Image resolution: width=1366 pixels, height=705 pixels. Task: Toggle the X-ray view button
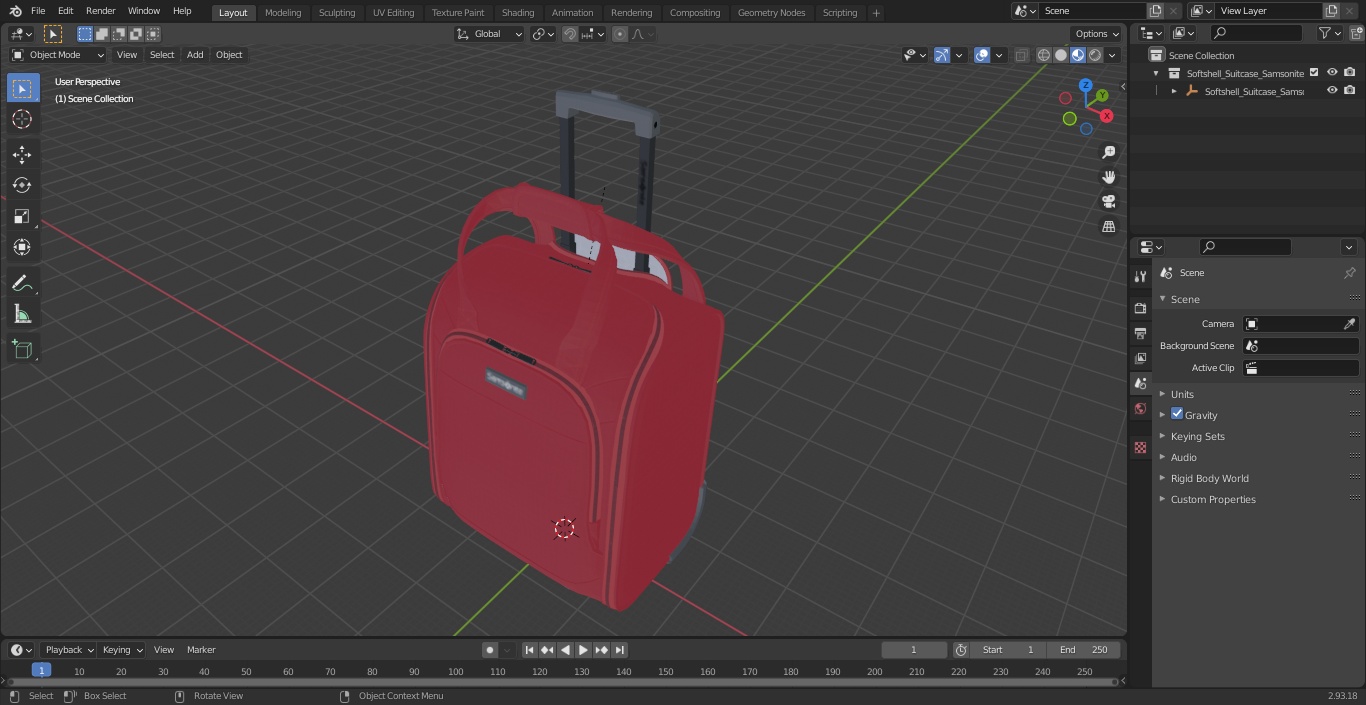pos(1021,55)
